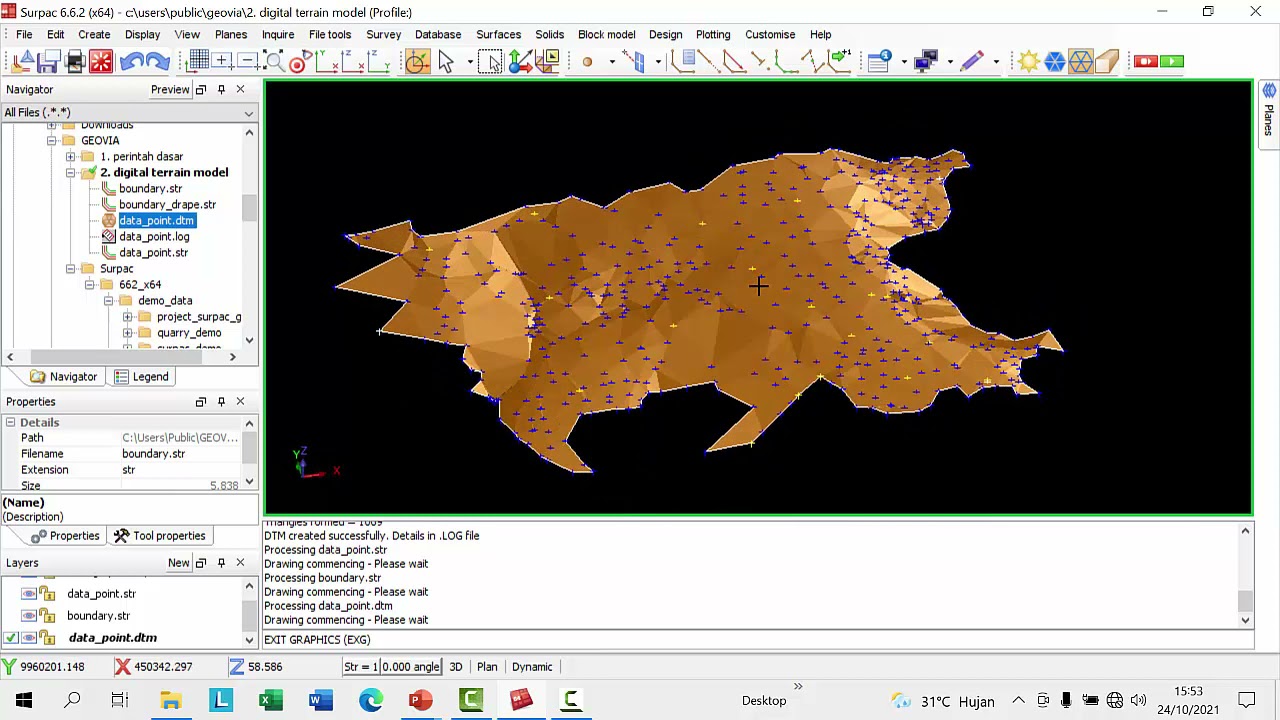Click the red reset graphics icon
The width and height of the screenshot is (1280, 720).
point(101,62)
